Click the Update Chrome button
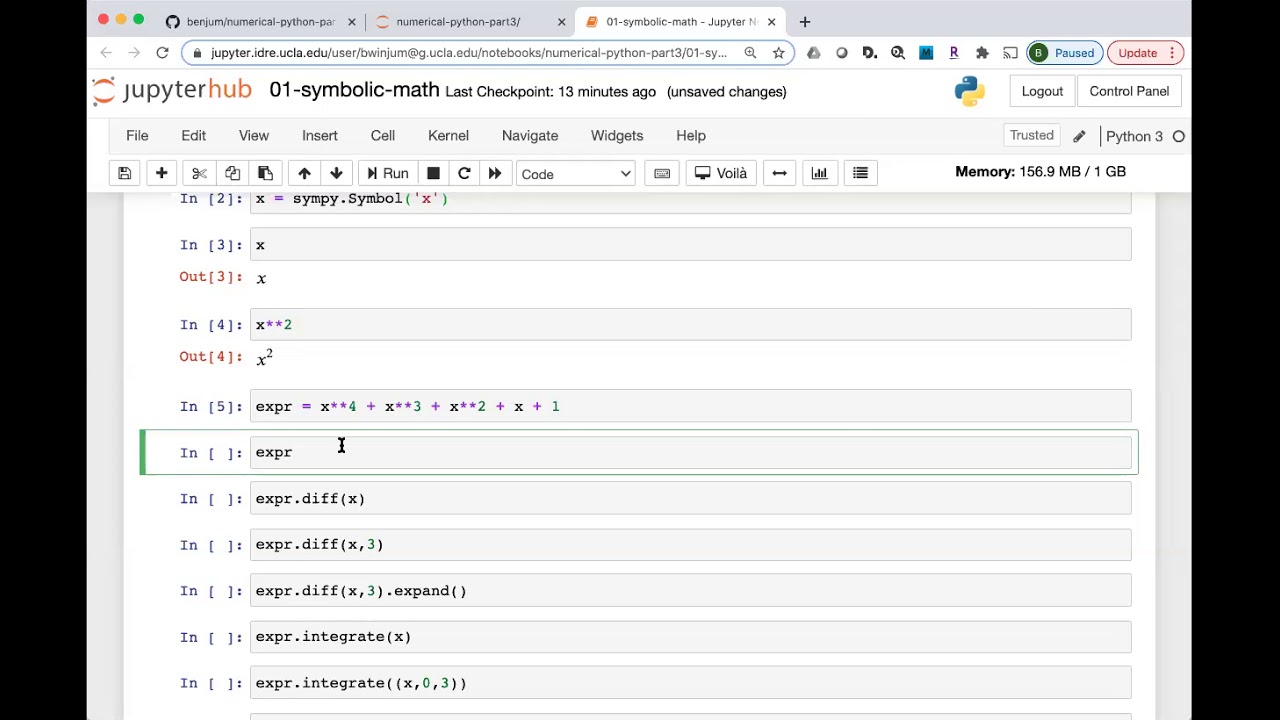The width and height of the screenshot is (1280, 720). click(x=1146, y=53)
